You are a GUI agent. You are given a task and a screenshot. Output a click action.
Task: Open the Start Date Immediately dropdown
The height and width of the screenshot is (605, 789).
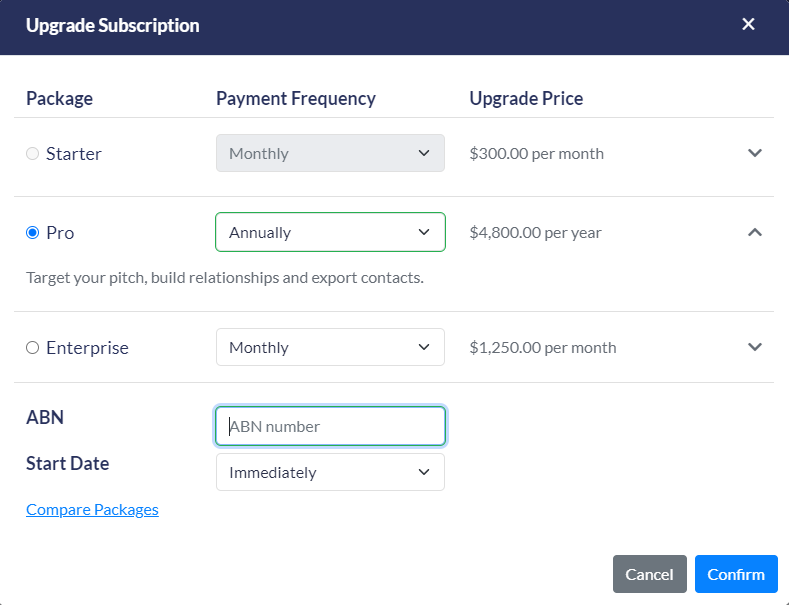(330, 472)
